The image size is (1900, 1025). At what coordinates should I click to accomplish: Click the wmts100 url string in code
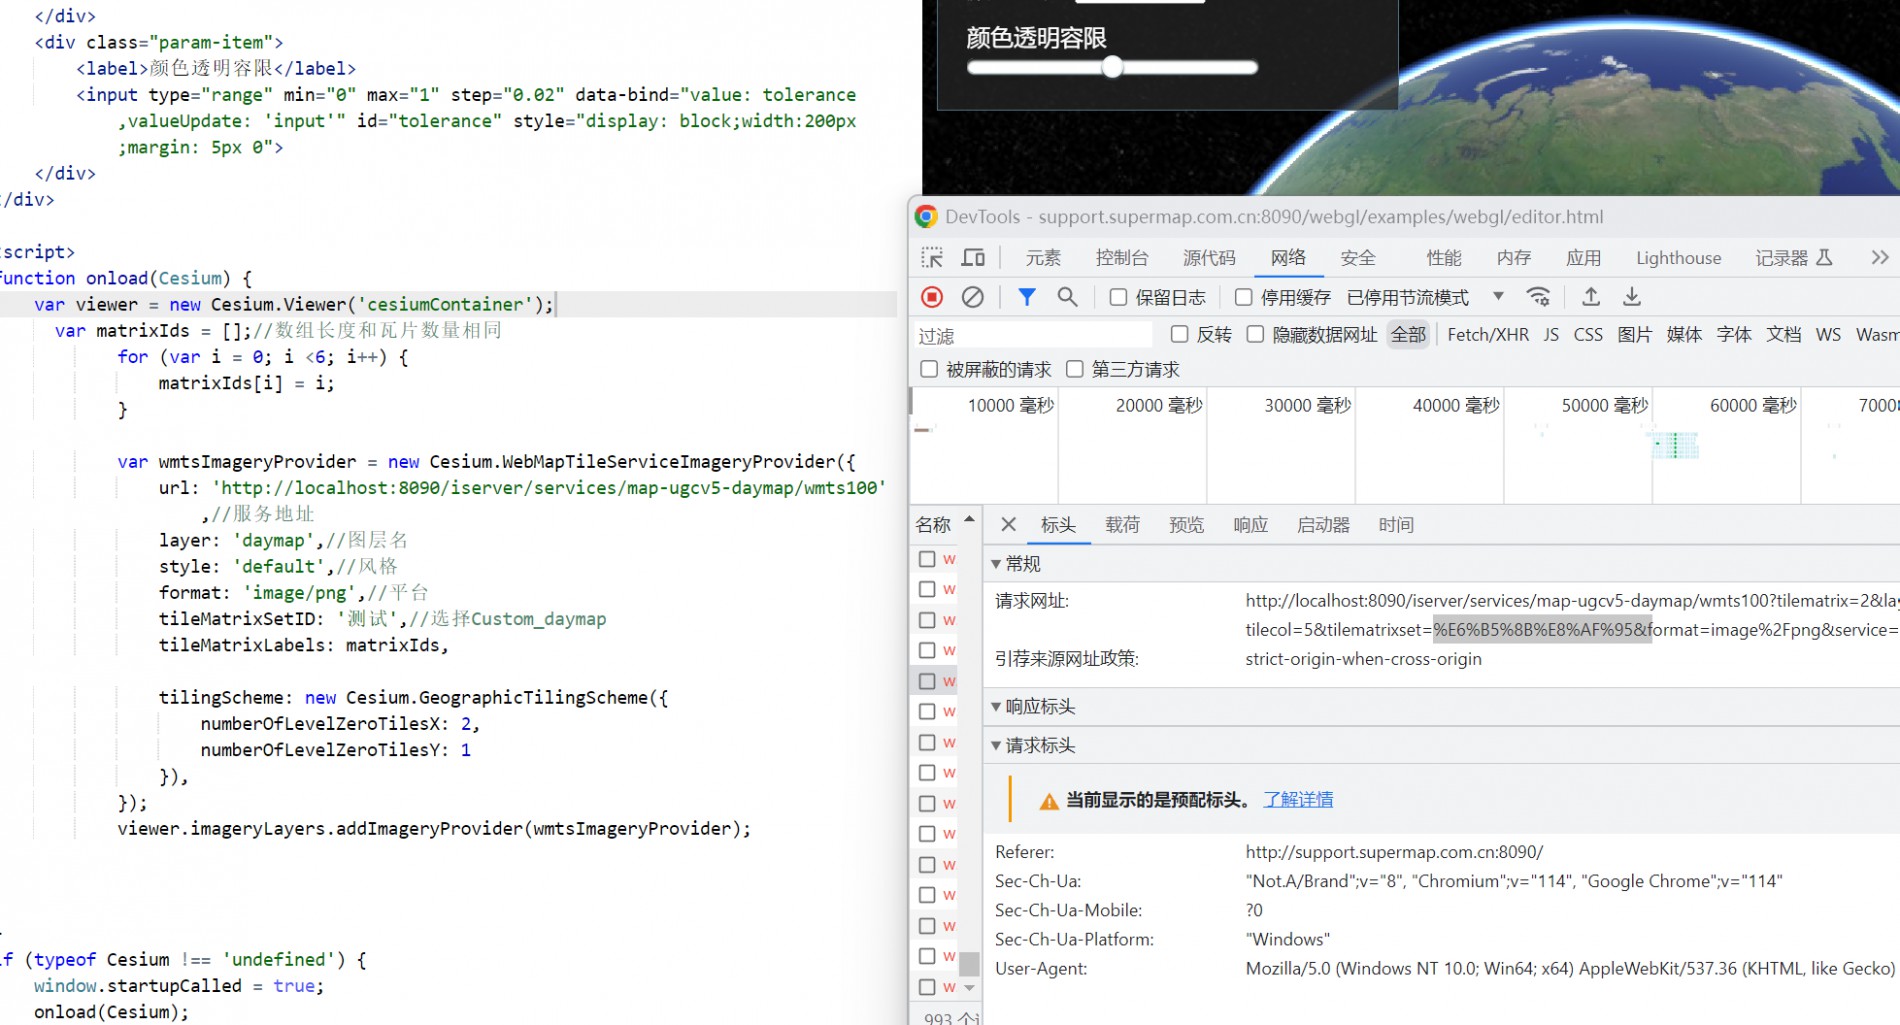[x=549, y=488]
